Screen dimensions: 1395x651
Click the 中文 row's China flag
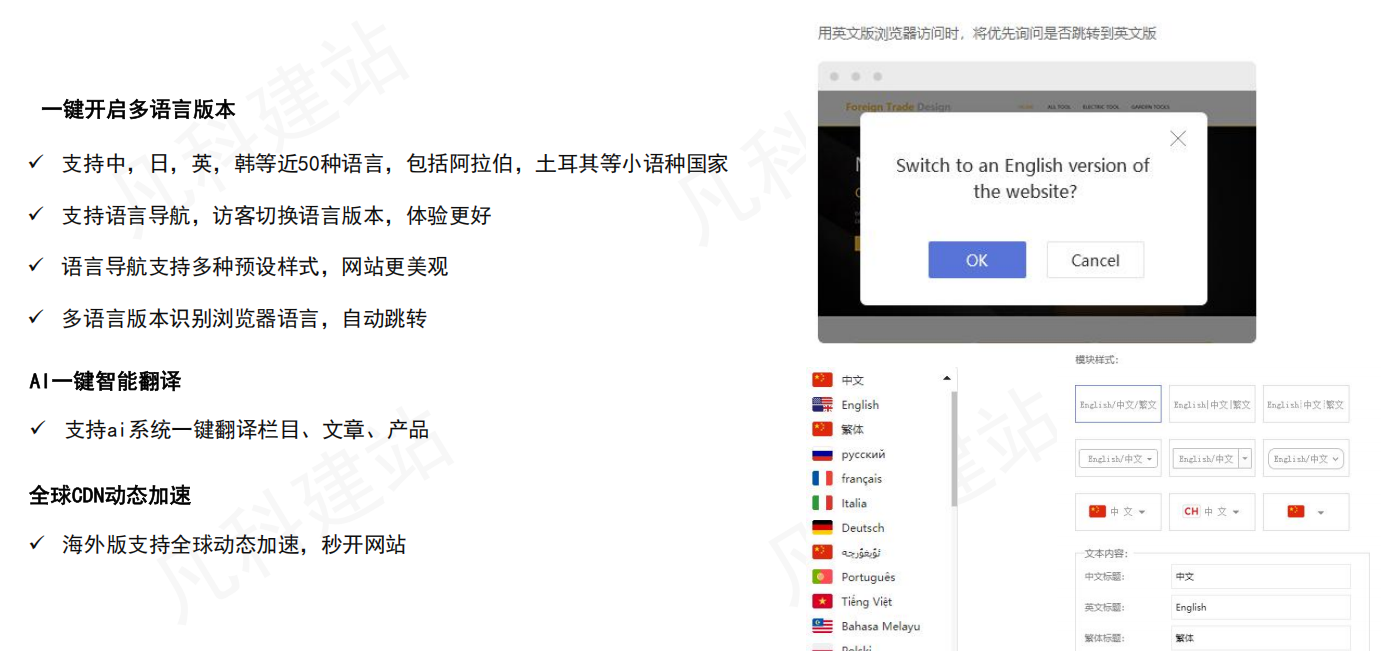(822, 380)
